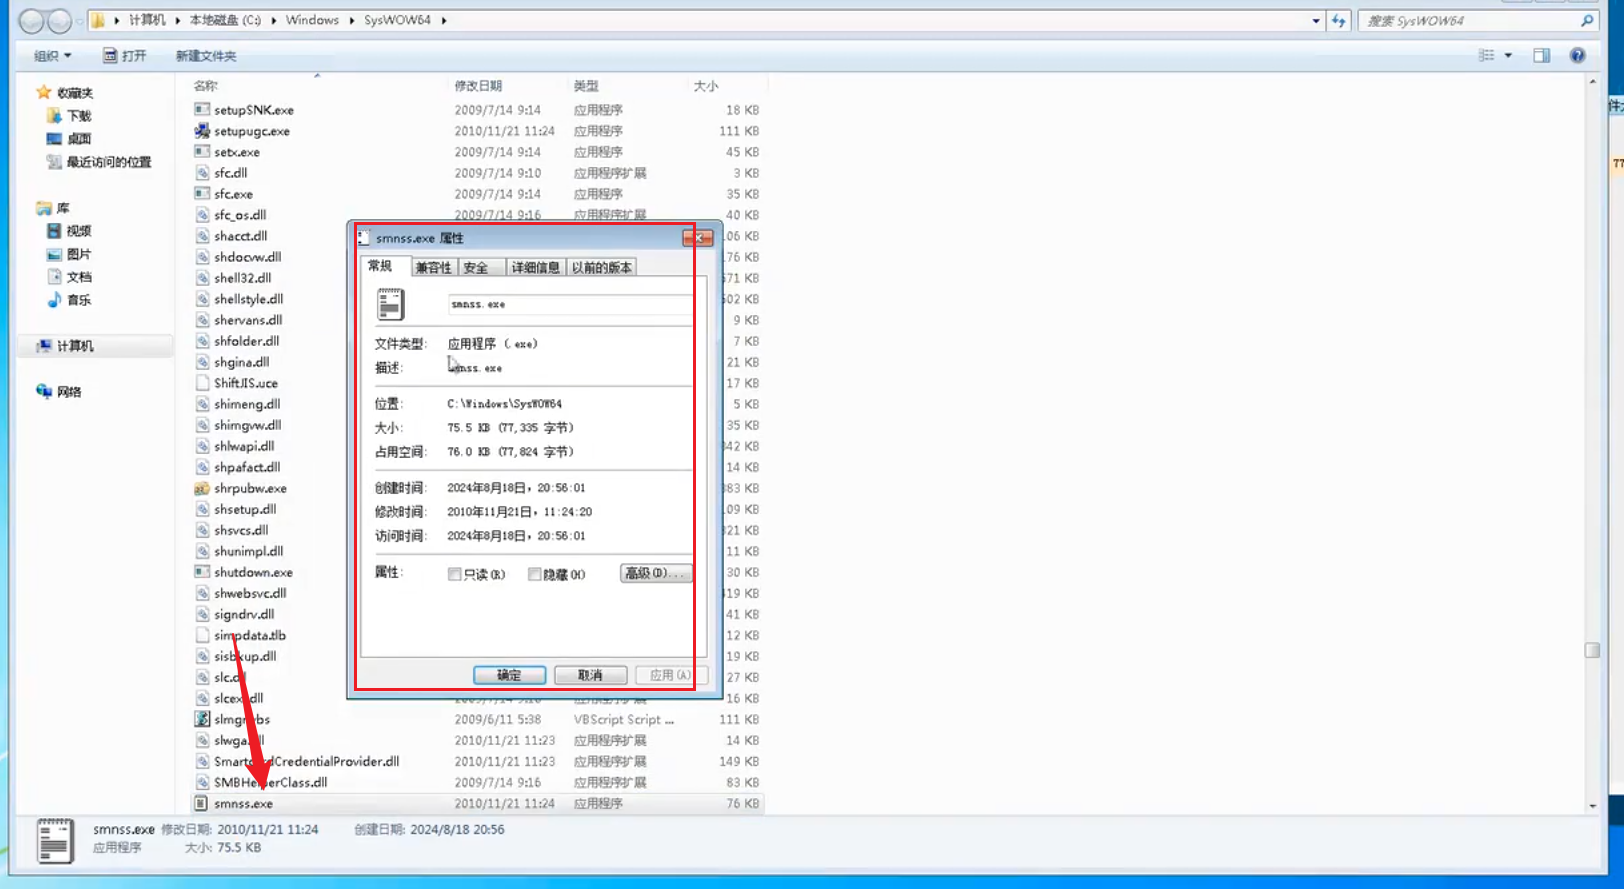Expand the Windows breadcrumb arrow

(351, 20)
